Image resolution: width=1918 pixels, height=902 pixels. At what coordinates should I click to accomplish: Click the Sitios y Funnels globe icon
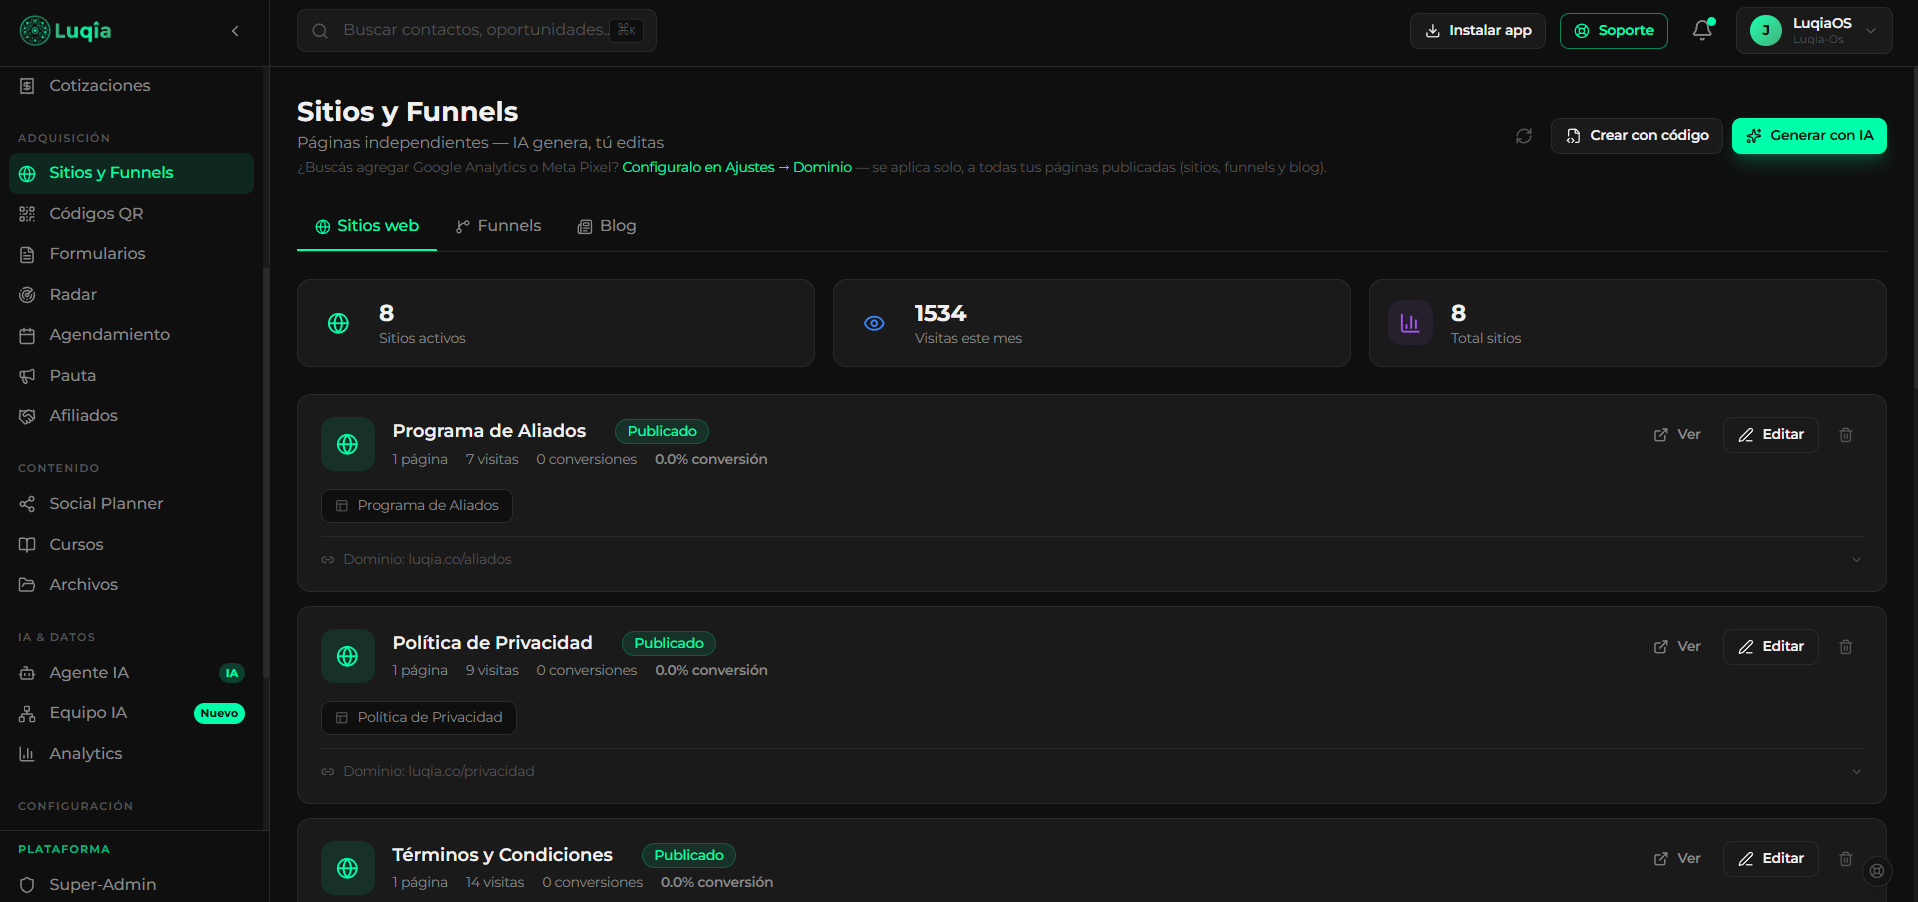coord(27,173)
